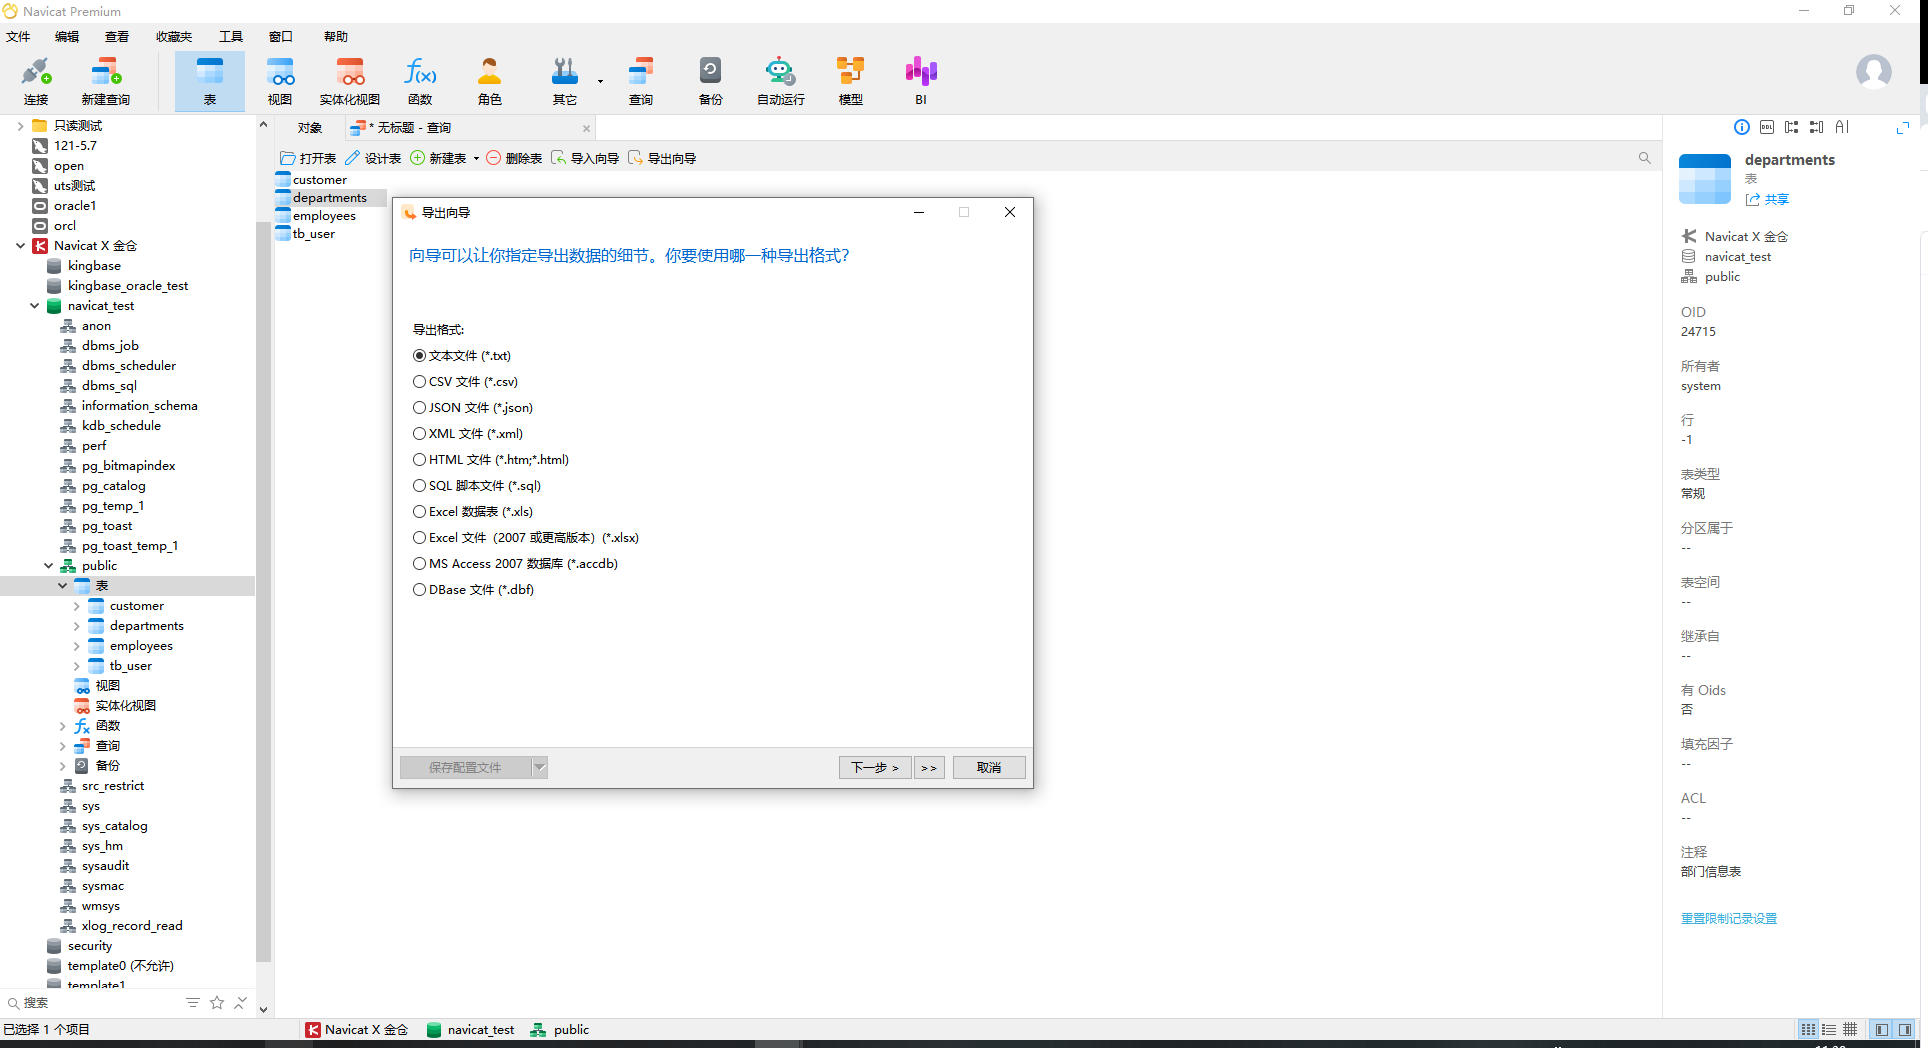
Task: Select kingbase_oracle_test database in tree
Action: pyautogui.click(x=128, y=286)
